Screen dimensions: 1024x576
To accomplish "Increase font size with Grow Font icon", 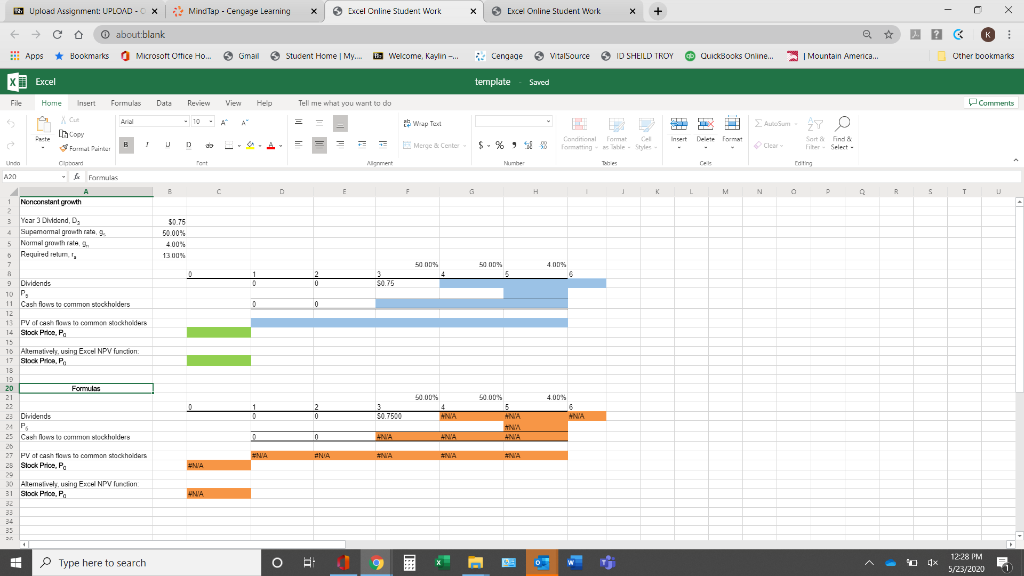I will point(224,122).
